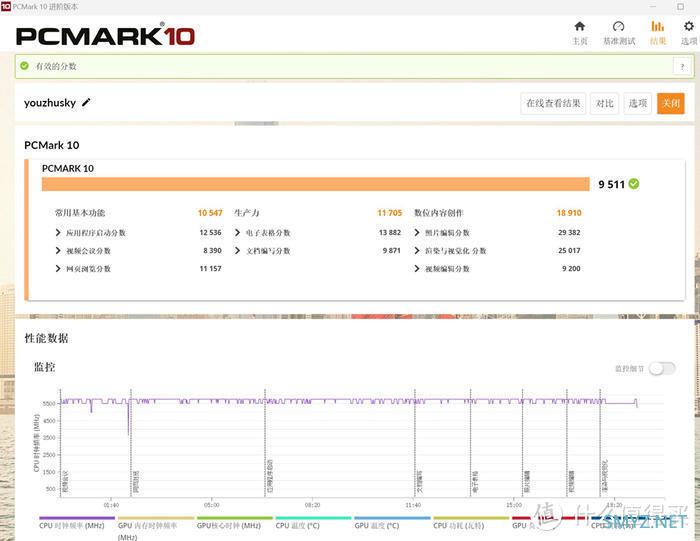Click the orange Close (关闭) button

(x=671, y=104)
